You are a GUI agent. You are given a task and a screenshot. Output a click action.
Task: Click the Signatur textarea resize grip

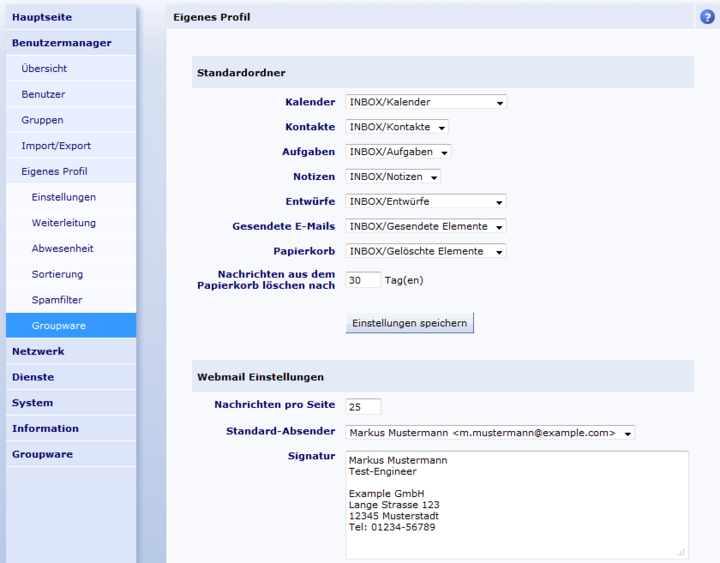681,552
